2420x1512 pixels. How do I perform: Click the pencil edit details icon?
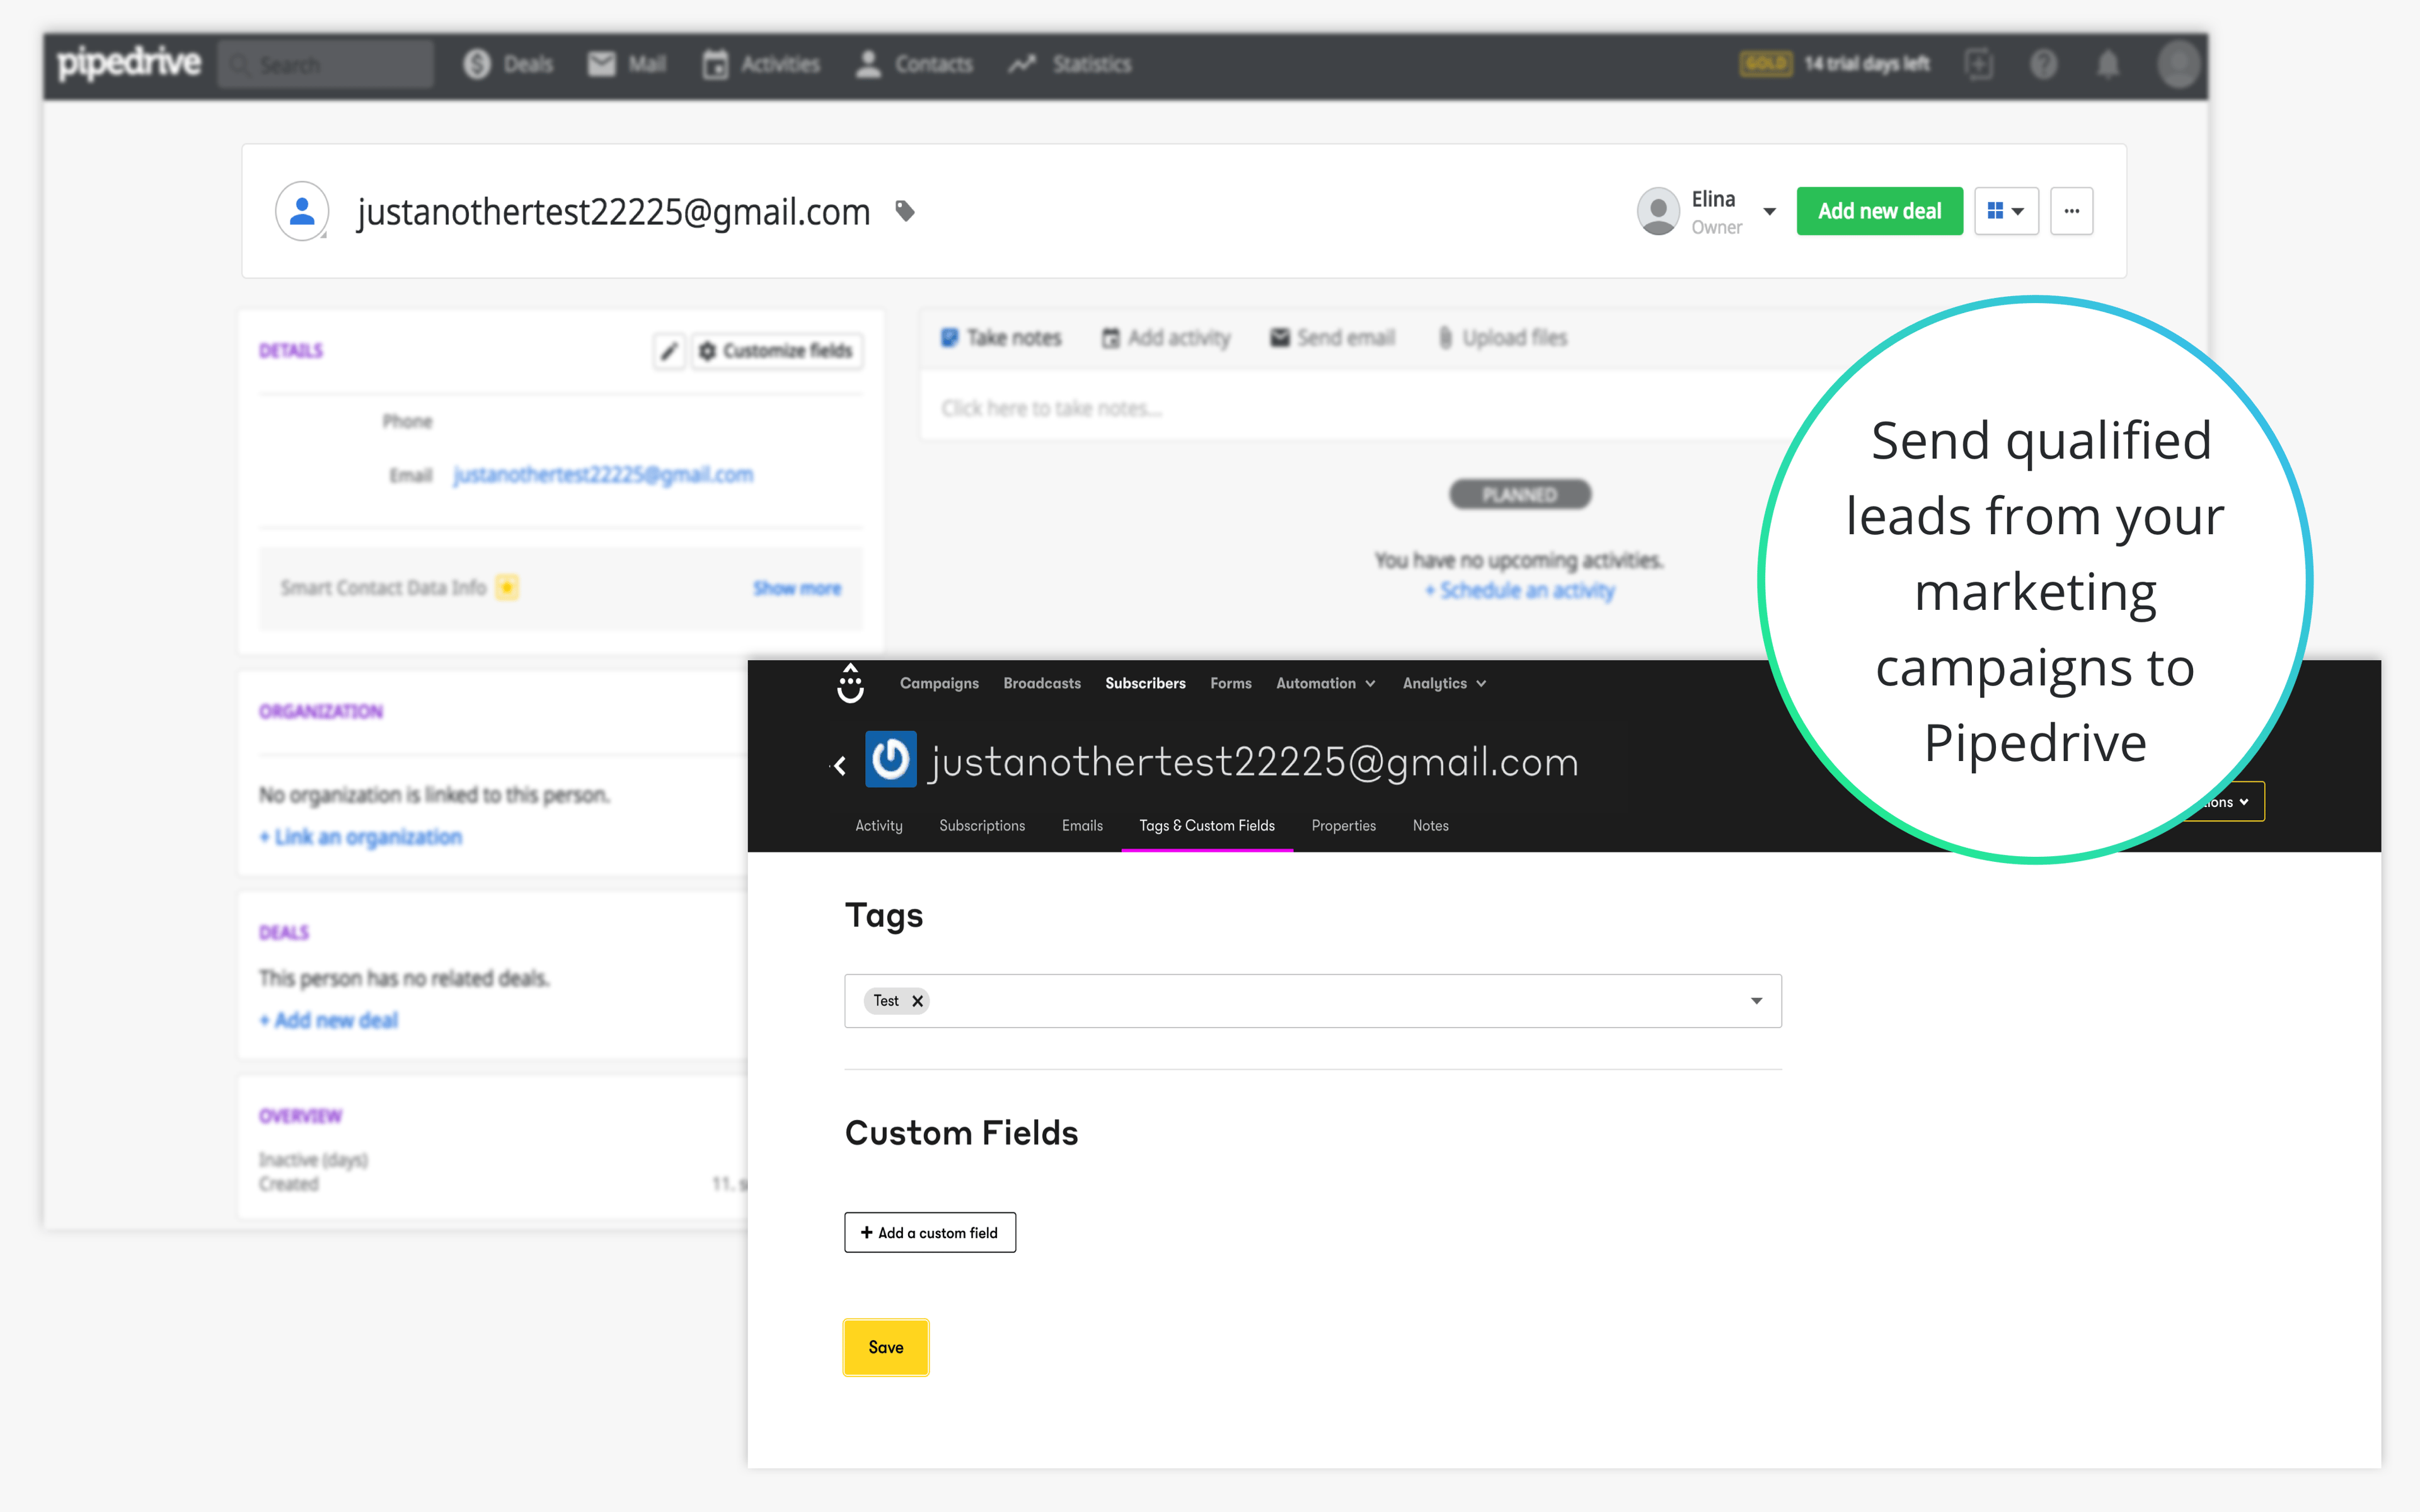(x=669, y=351)
